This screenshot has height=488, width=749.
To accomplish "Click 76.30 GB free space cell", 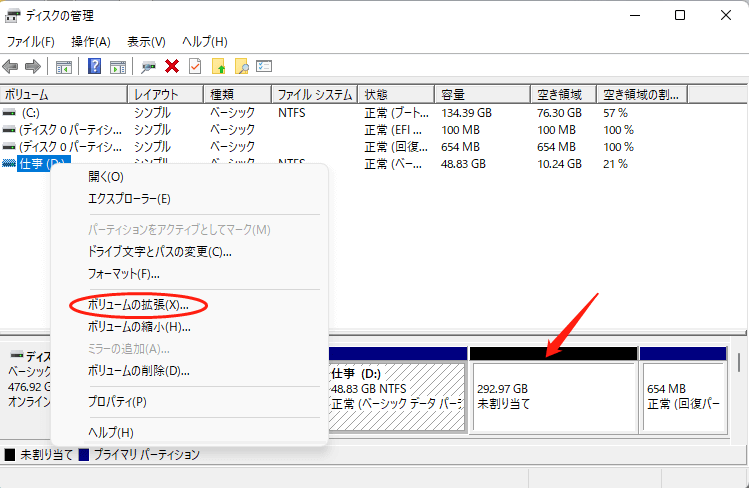I will click(x=559, y=113).
